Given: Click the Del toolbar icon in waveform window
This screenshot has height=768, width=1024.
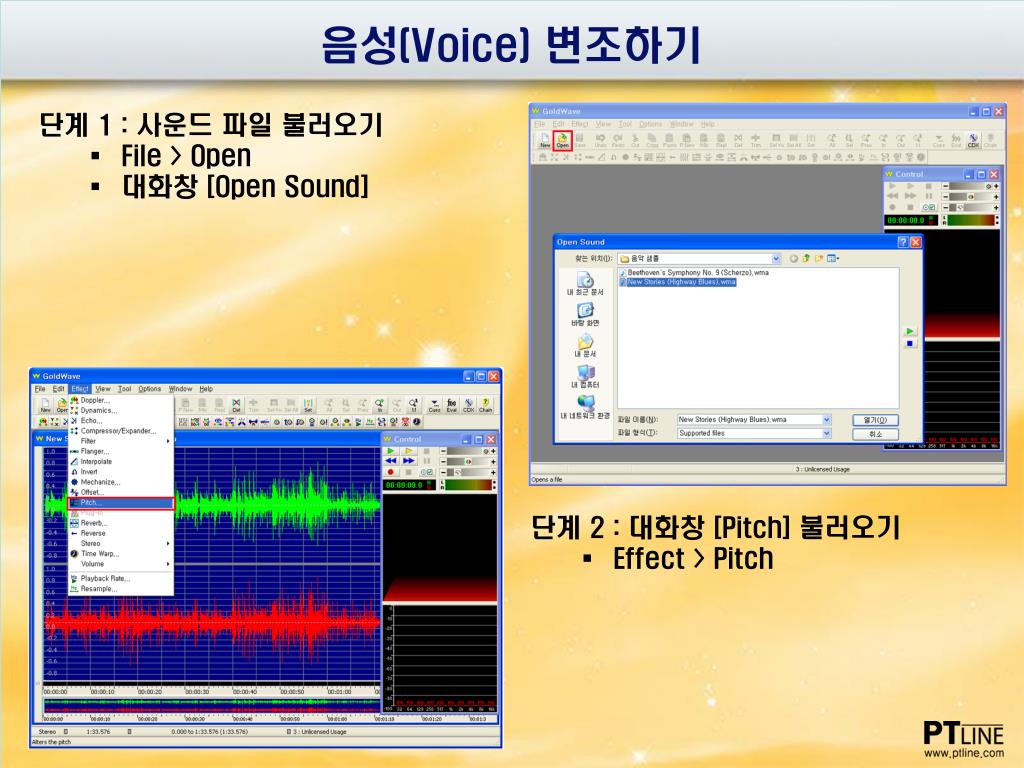Looking at the screenshot, I should pos(236,406).
